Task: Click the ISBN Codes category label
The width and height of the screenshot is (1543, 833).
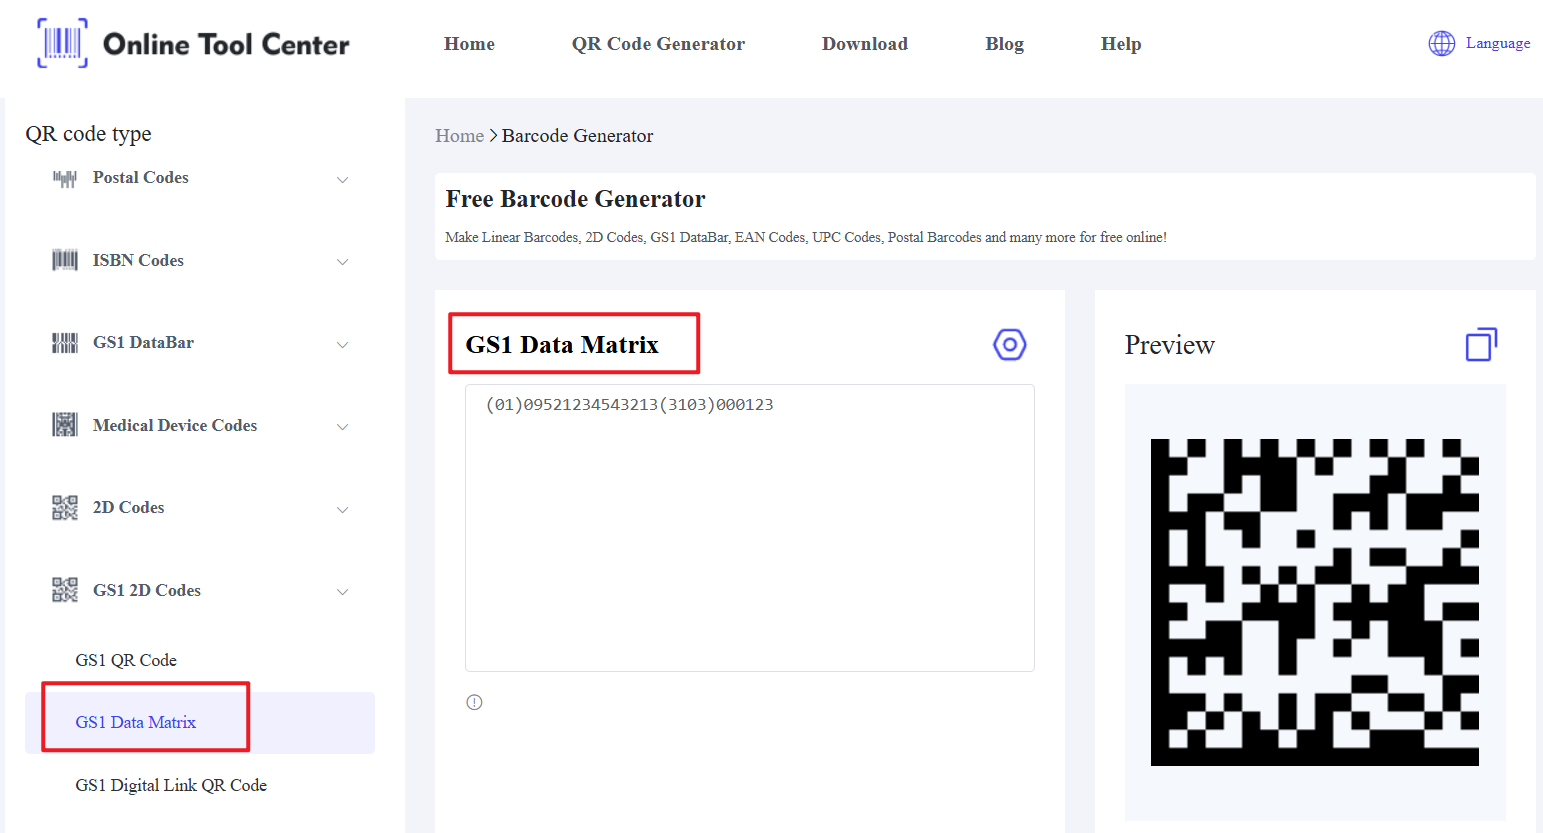Action: (x=138, y=260)
